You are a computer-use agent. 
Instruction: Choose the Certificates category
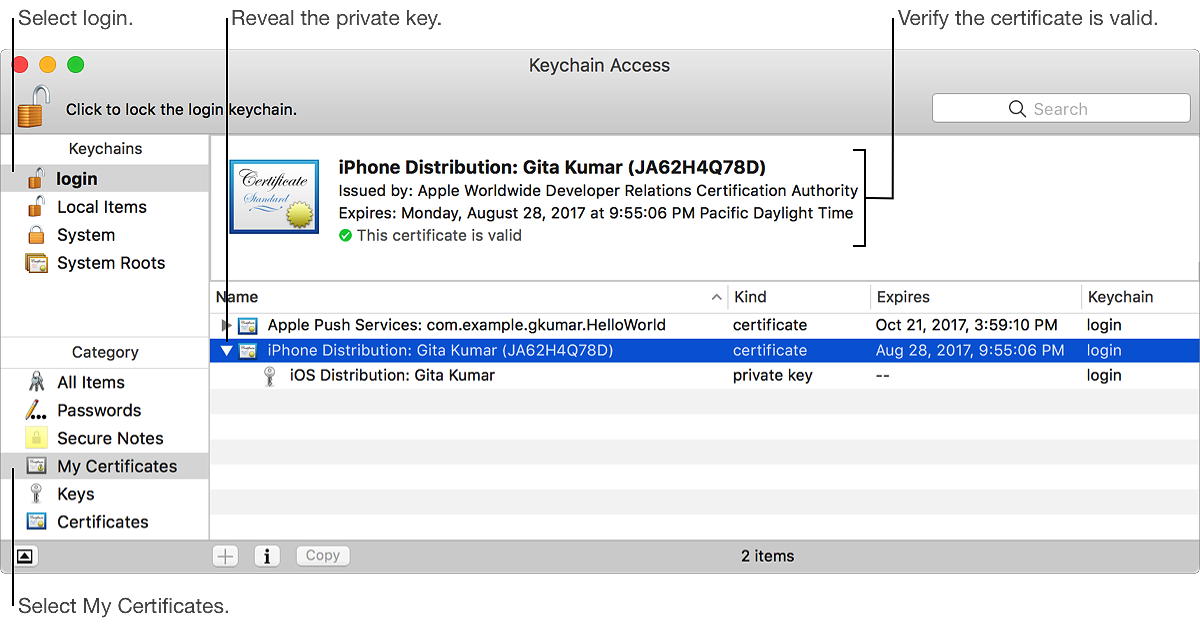[x=105, y=522]
